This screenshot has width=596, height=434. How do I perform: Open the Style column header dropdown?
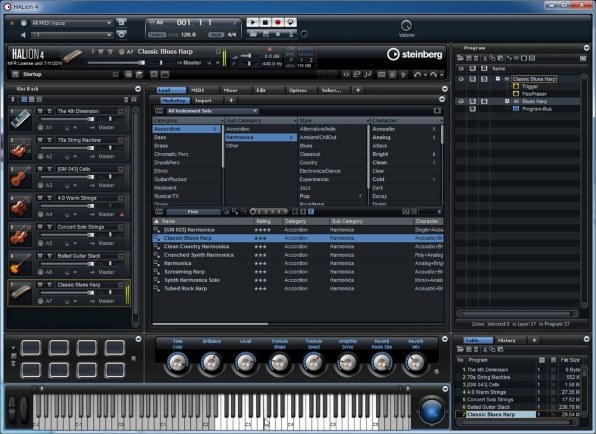coord(368,120)
